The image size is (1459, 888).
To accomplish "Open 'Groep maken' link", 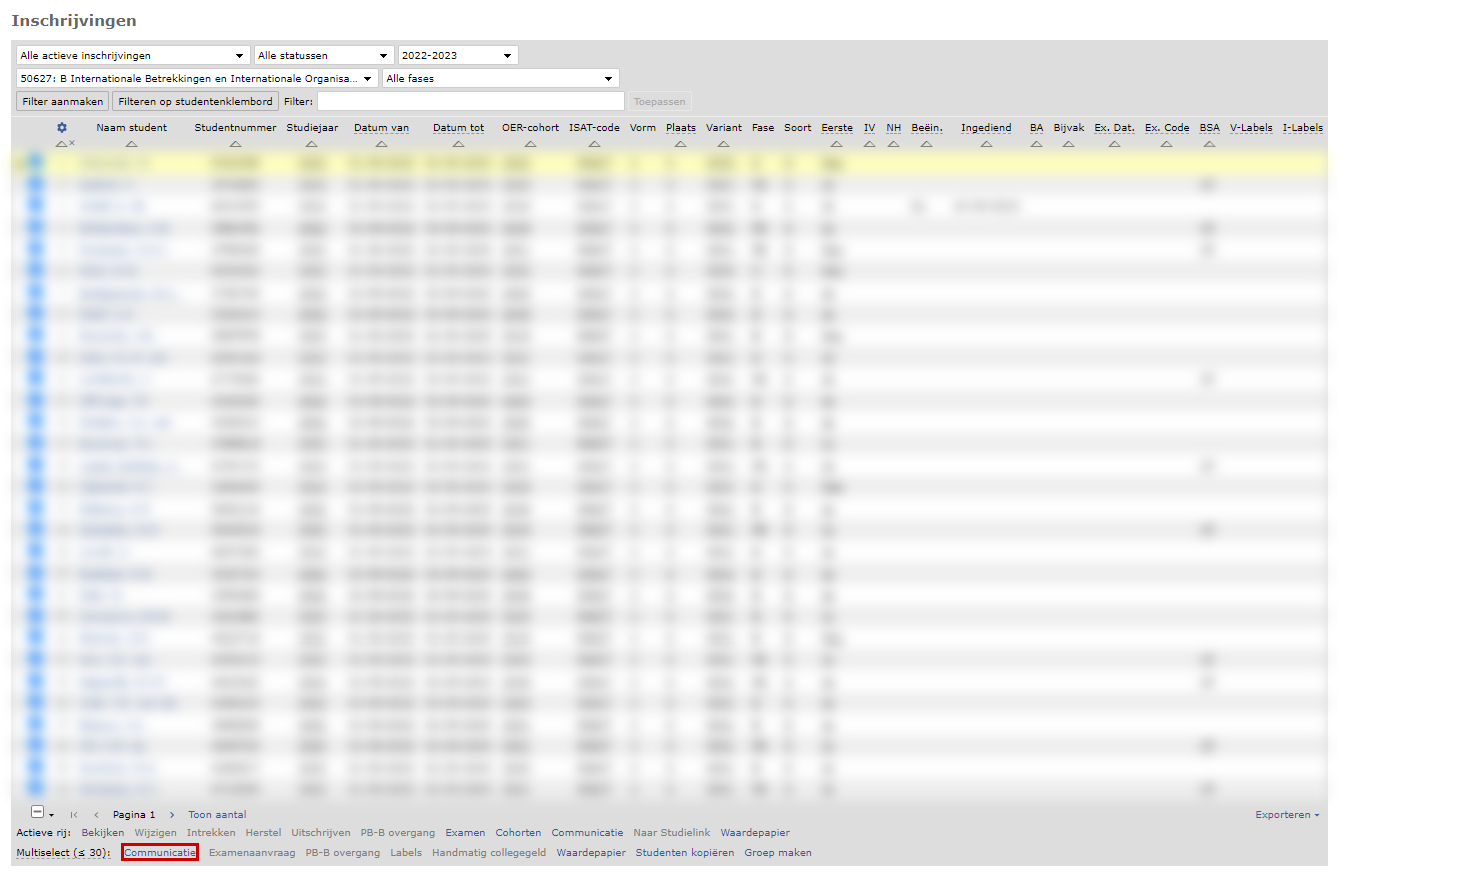I will tap(777, 853).
